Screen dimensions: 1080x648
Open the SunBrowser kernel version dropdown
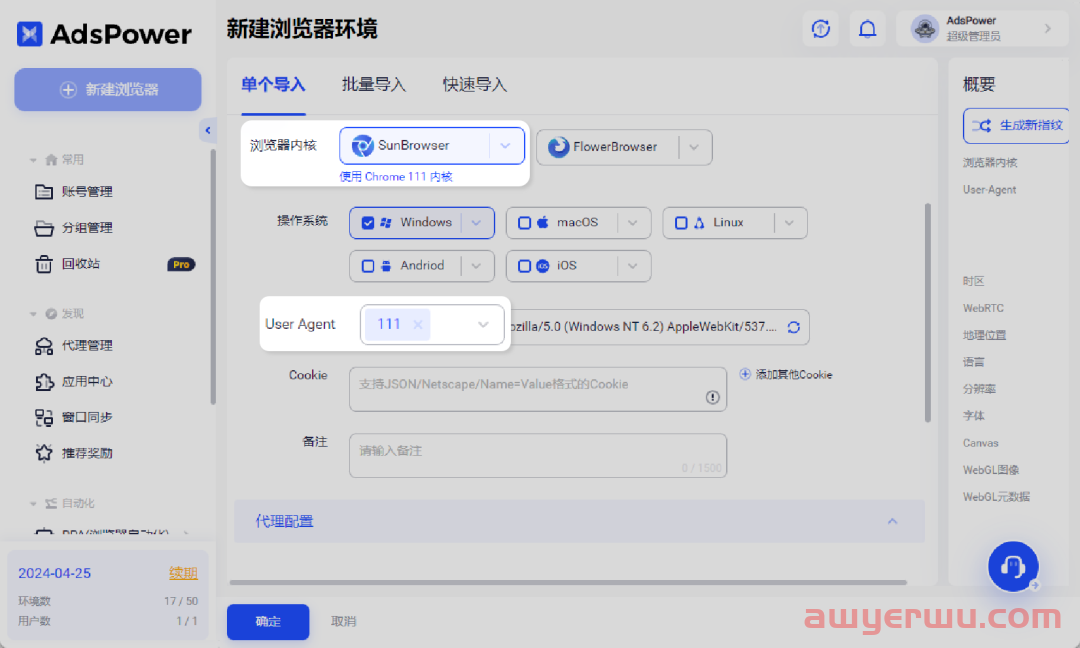tap(505, 145)
